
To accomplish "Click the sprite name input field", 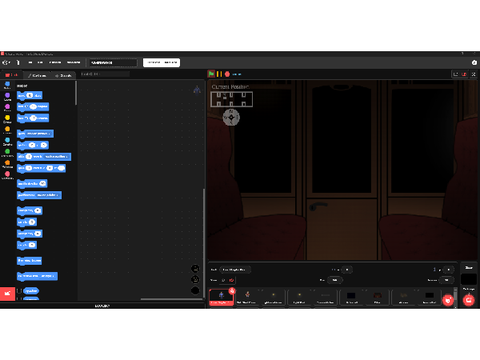I will [x=235, y=270].
